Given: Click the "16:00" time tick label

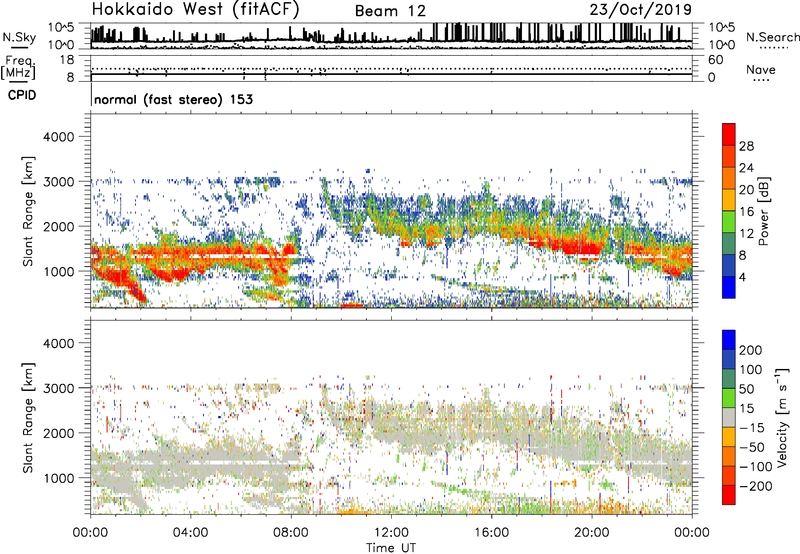Looking at the screenshot, I should (x=491, y=533).
